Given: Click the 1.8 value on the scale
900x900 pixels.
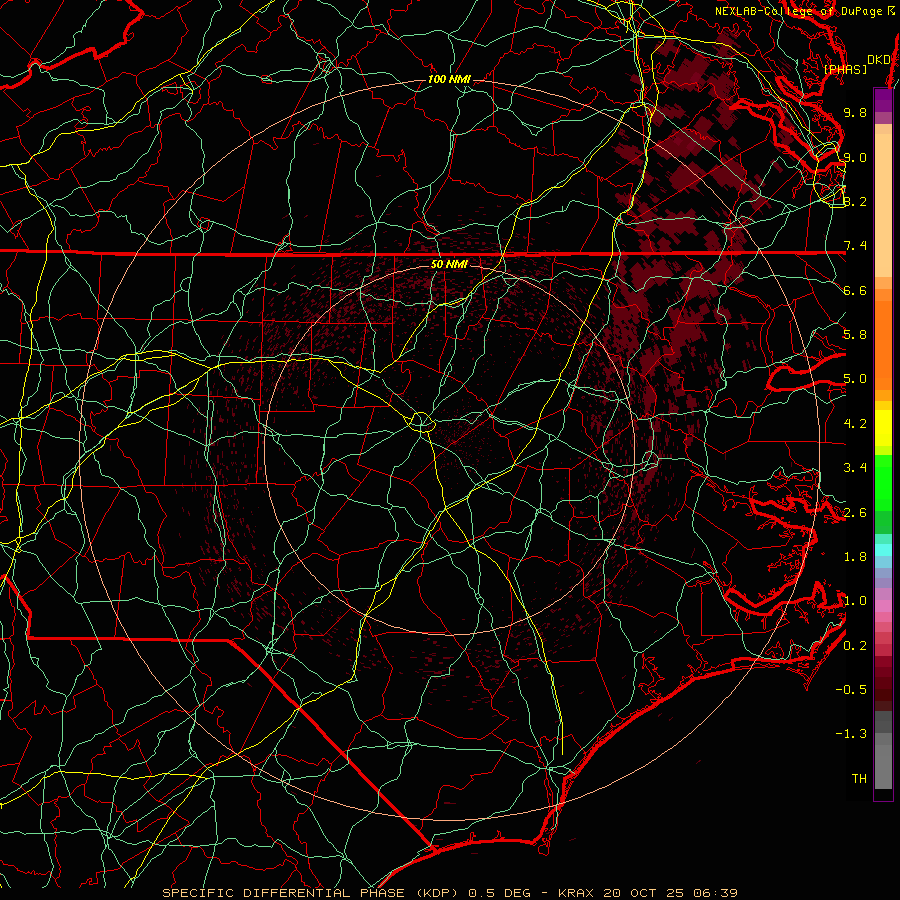Looking at the screenshot, I should tap(855, 557).
